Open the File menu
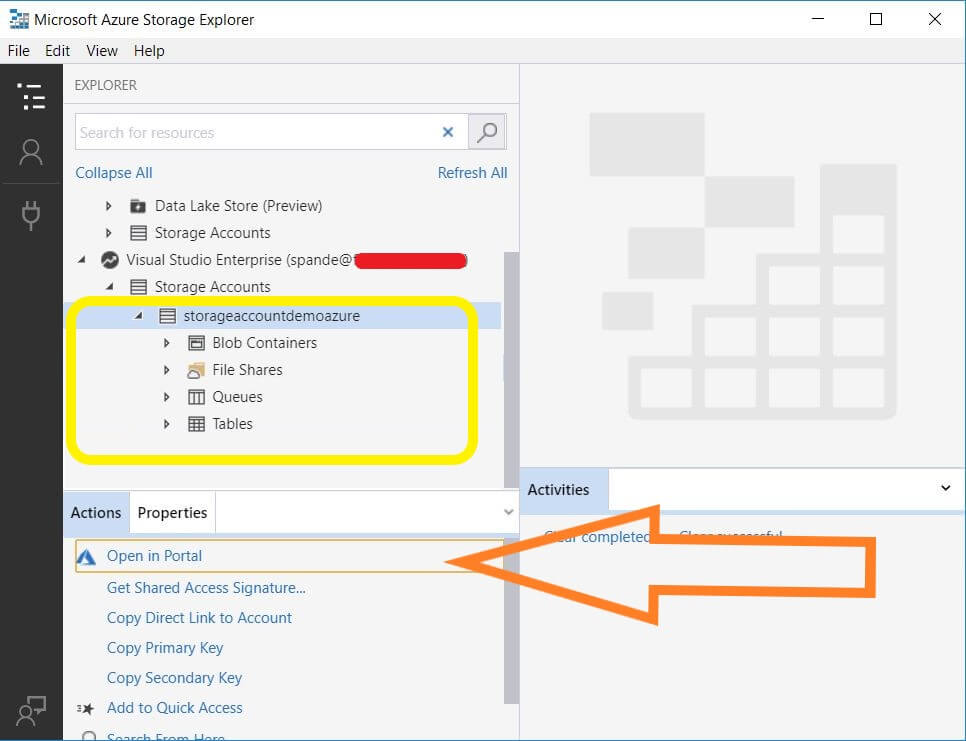 click(x=18, y=51)
